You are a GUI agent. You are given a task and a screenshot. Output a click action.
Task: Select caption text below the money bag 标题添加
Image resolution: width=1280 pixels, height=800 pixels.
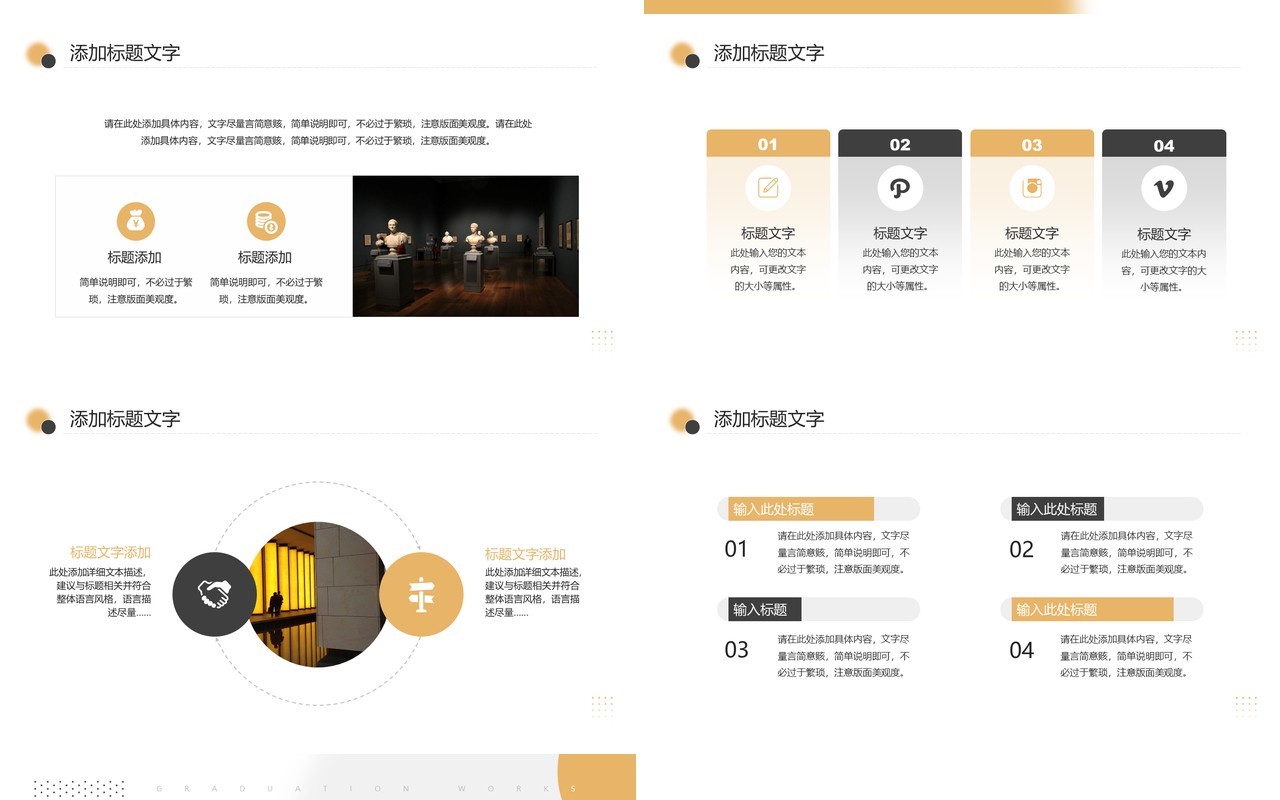pos(135,290)
